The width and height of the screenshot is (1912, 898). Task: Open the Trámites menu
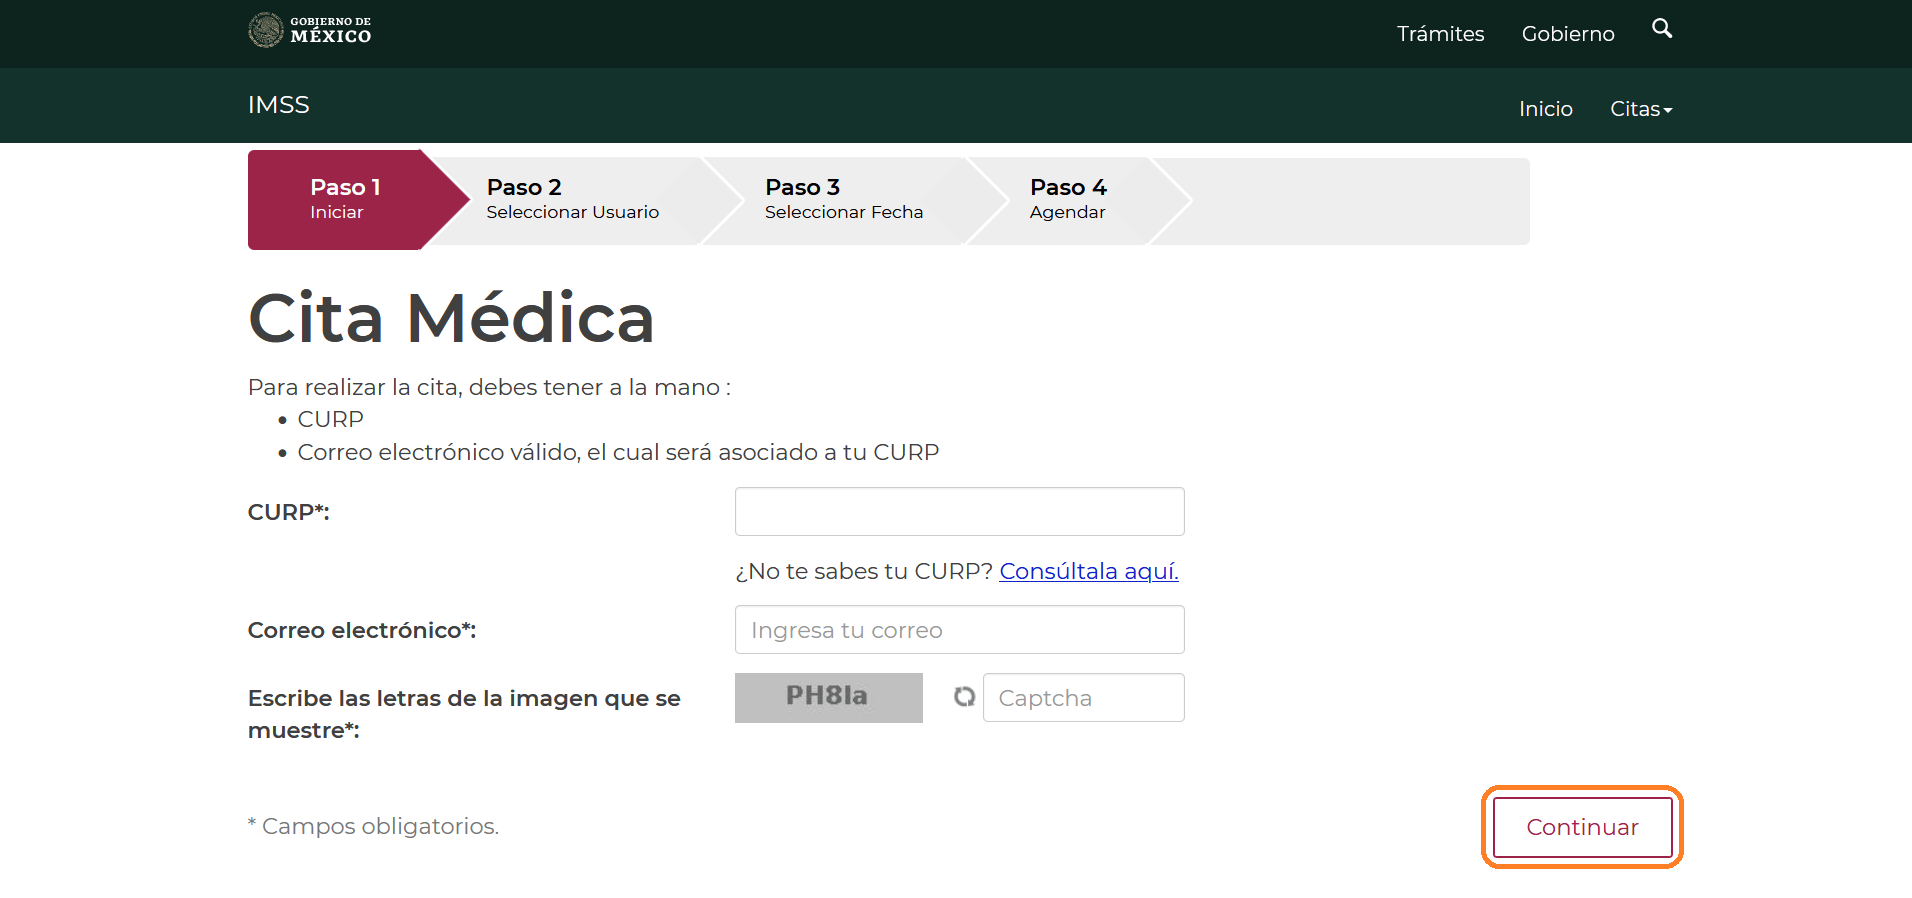pyautogui.click(x=1440, y=34)
